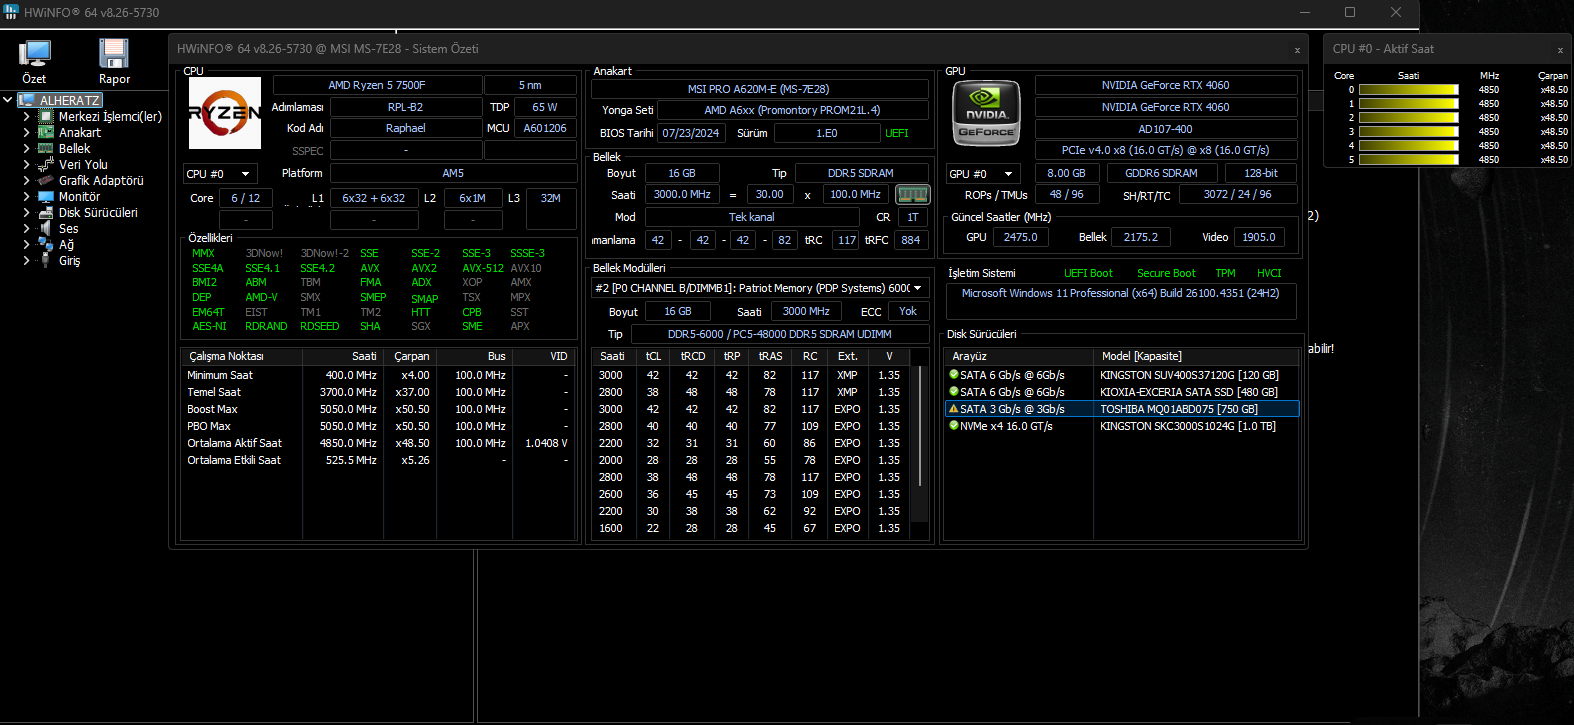Screen dimensions: 1574x725
Task: Close the CPU #0 Aktif Saat window
Action: pyautogui.click(x=1560, y=49)
